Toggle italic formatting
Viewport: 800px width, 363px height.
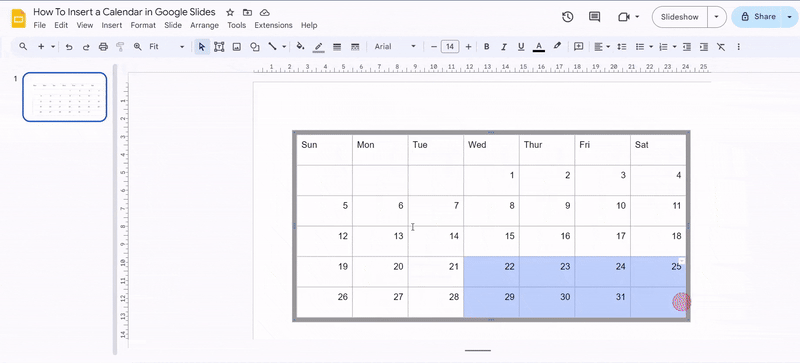[x=504, y=46]
